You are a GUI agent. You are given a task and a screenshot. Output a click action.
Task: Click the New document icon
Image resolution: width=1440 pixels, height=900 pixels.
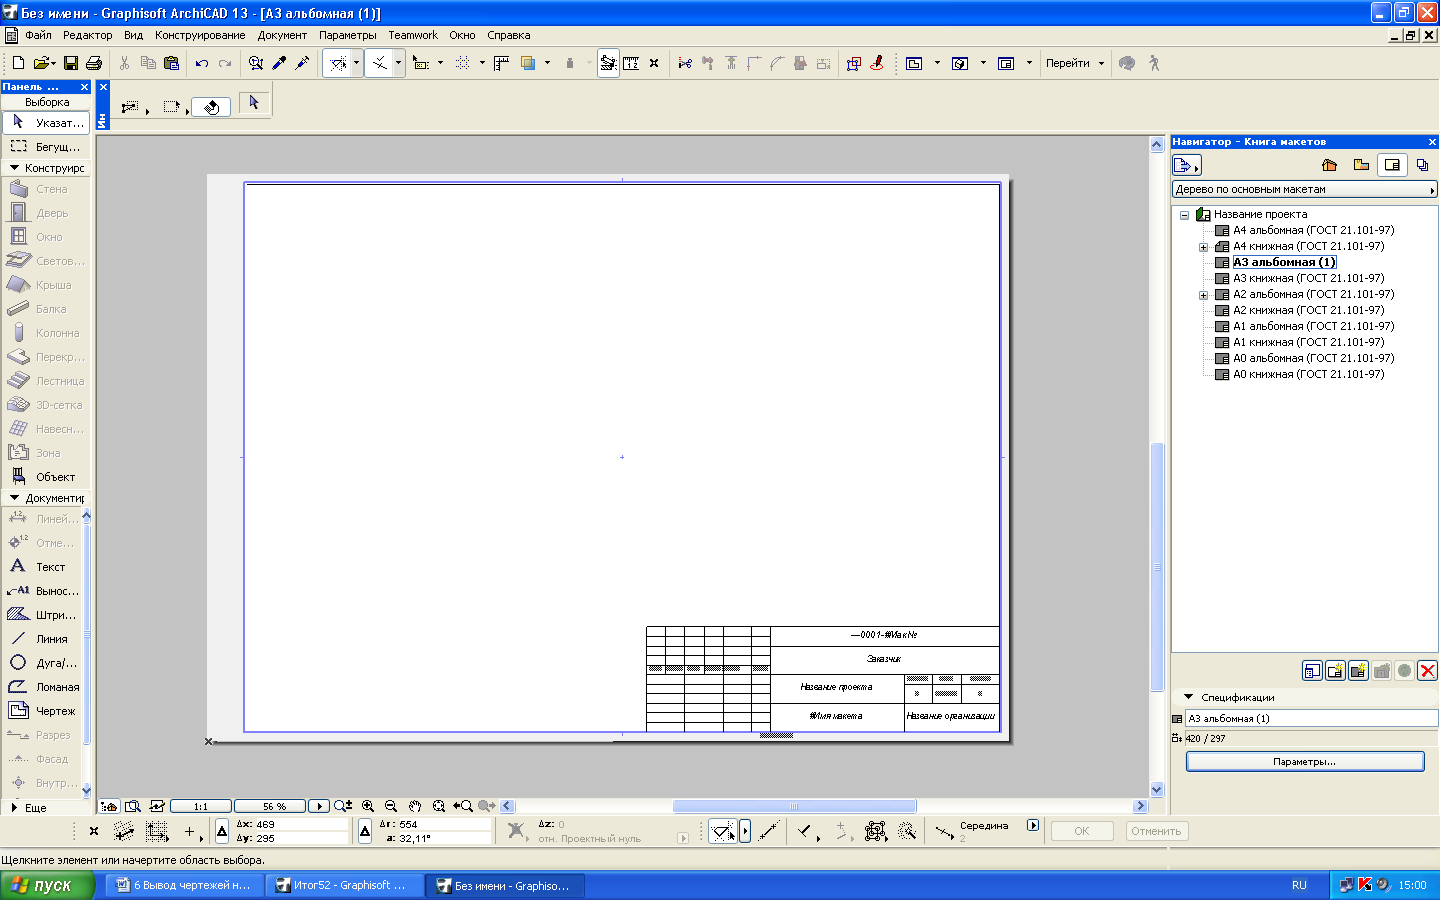pos(18,63)
